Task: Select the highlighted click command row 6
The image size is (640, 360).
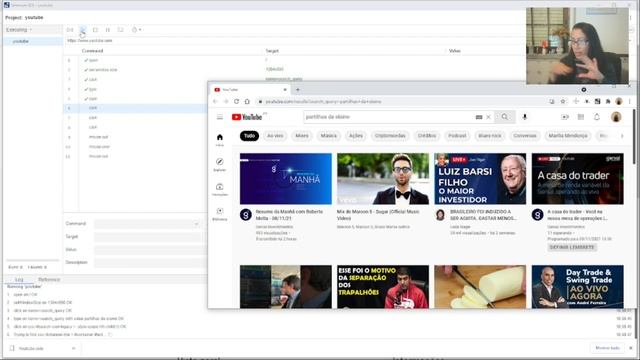Action: point(136,108)
